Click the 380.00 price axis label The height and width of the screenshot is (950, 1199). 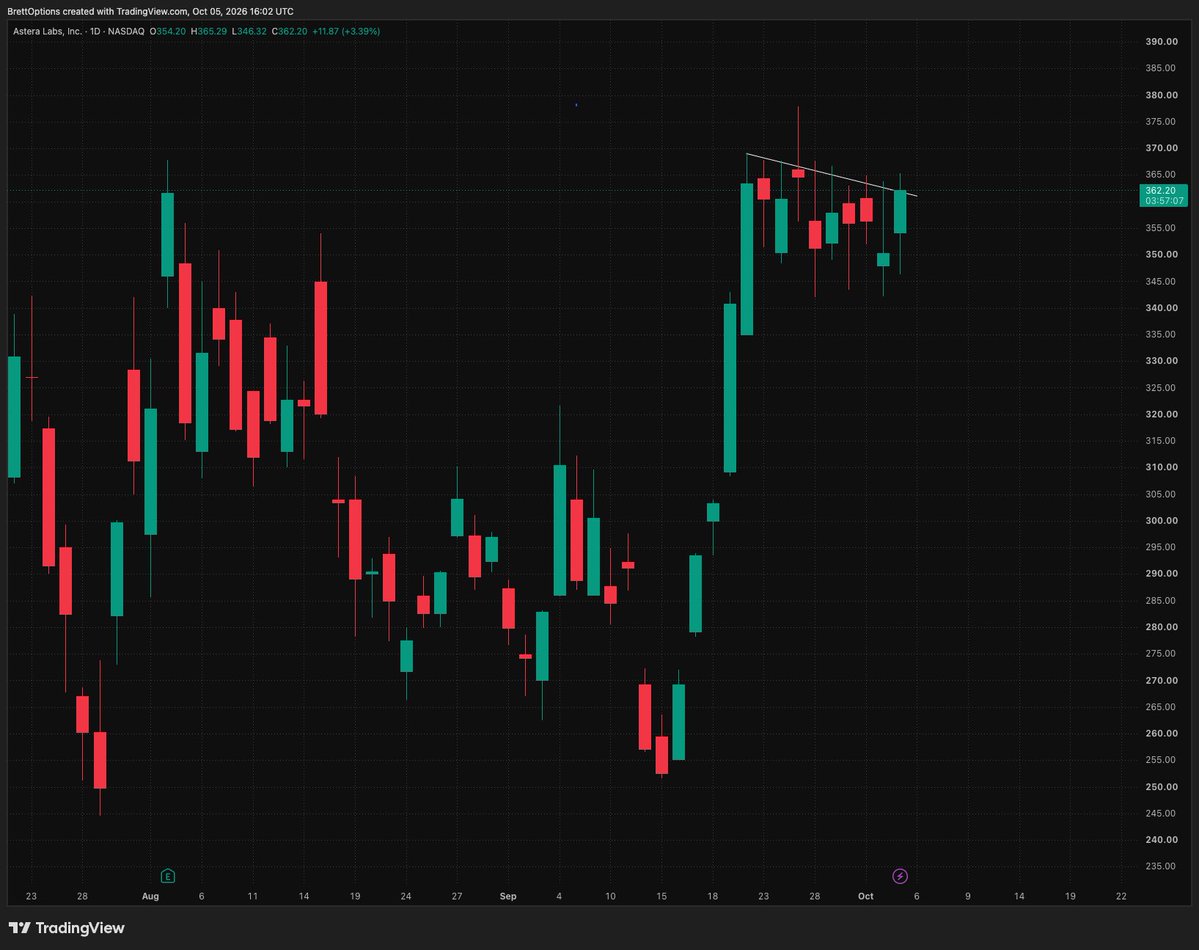(1161, 95)
